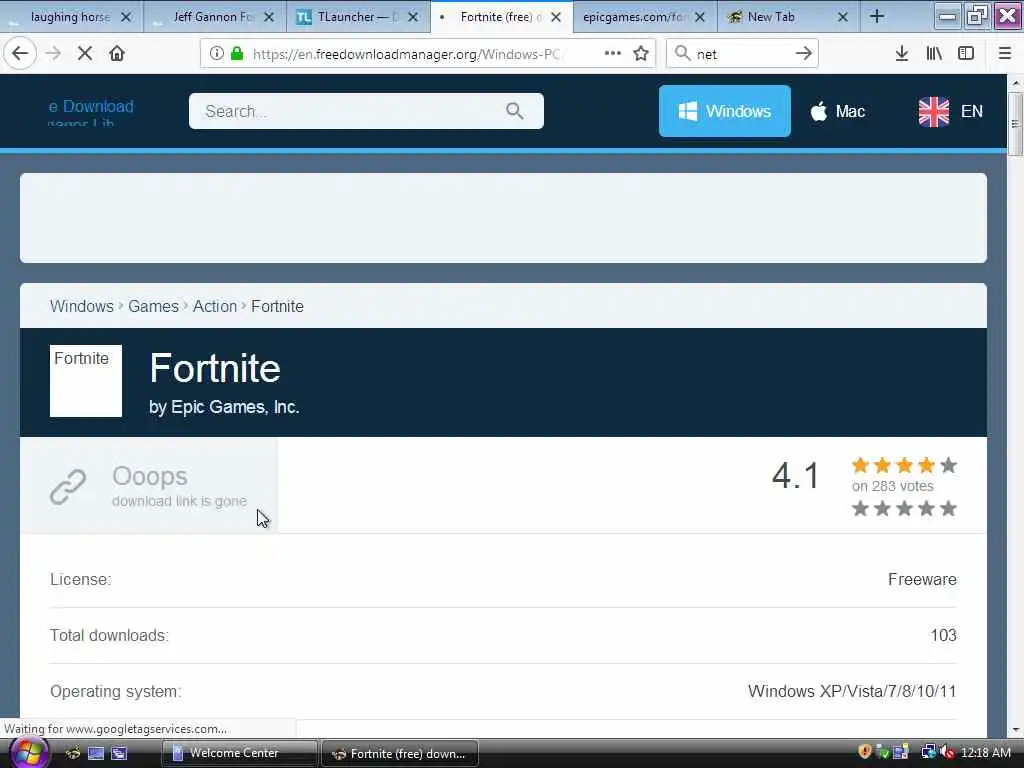Click the Show Desktop quick launch icon

96,754
